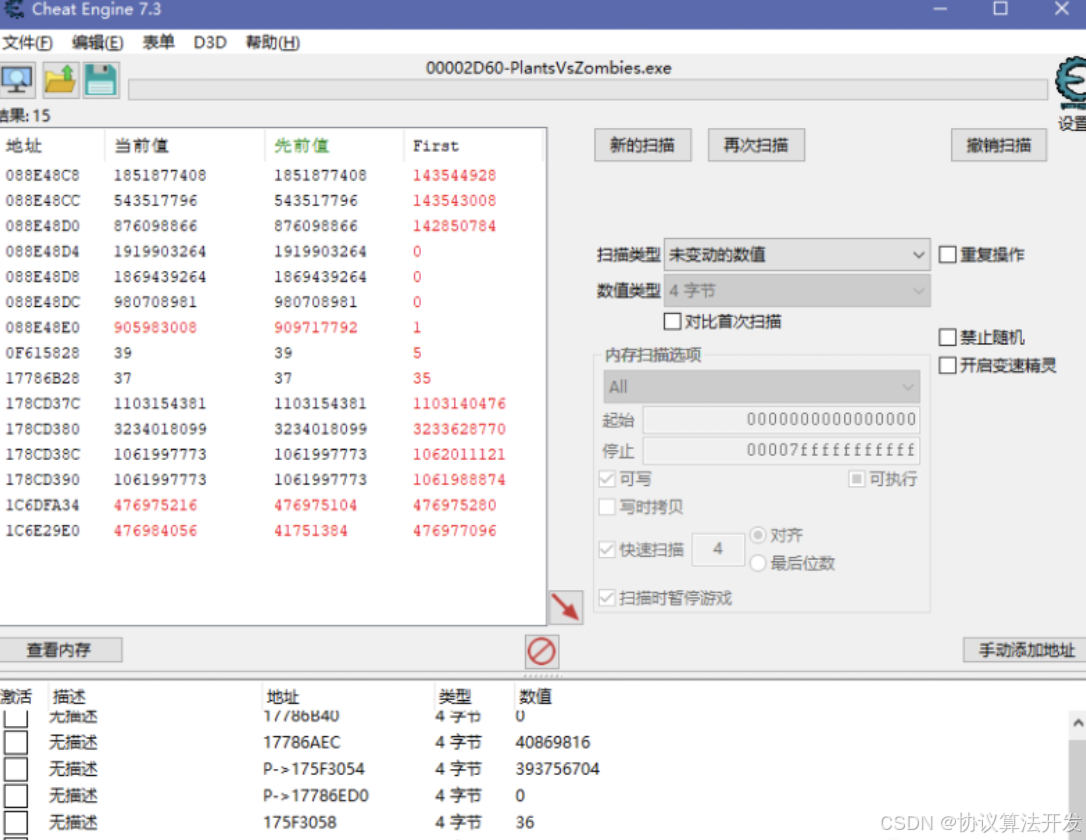Open the 表单 menu
Screen dimensions: 1086x840
coord(159,43)
